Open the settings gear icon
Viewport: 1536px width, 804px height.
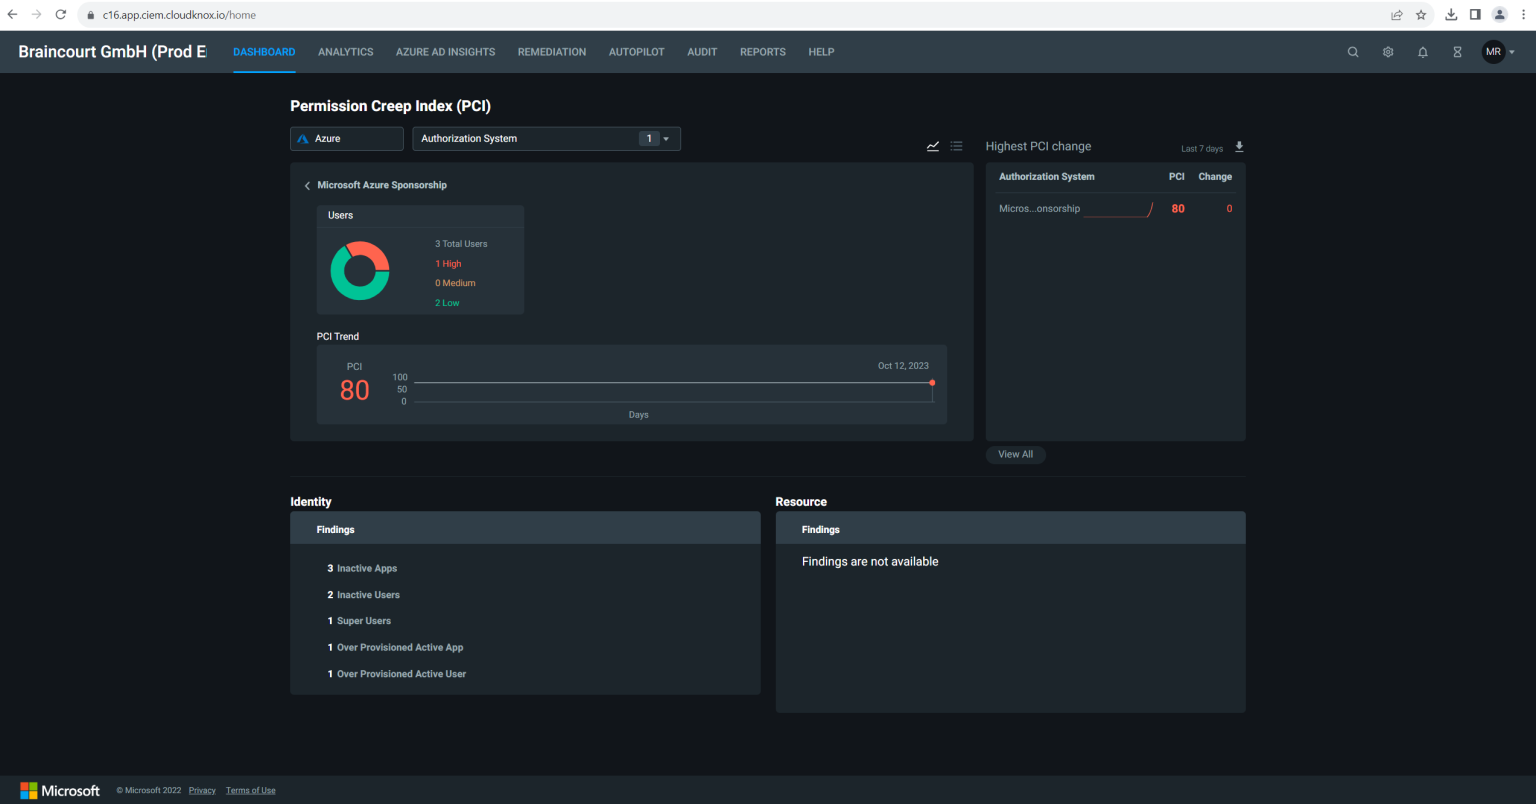pos(1388,51)
